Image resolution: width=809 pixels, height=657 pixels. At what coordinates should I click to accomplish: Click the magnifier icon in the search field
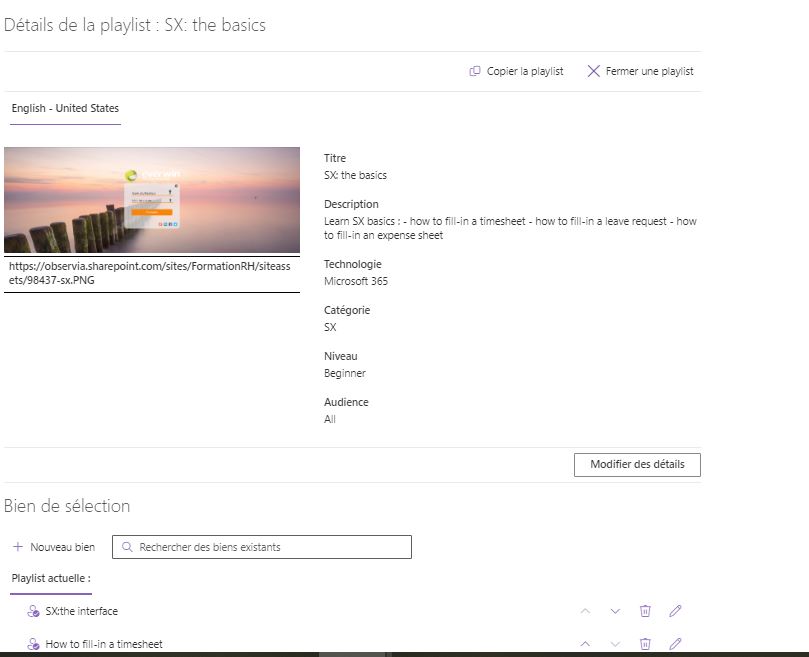click(127, 547)
